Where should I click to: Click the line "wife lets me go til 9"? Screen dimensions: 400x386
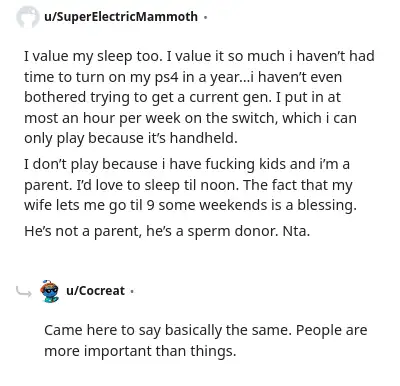click(x=190, y=205)
